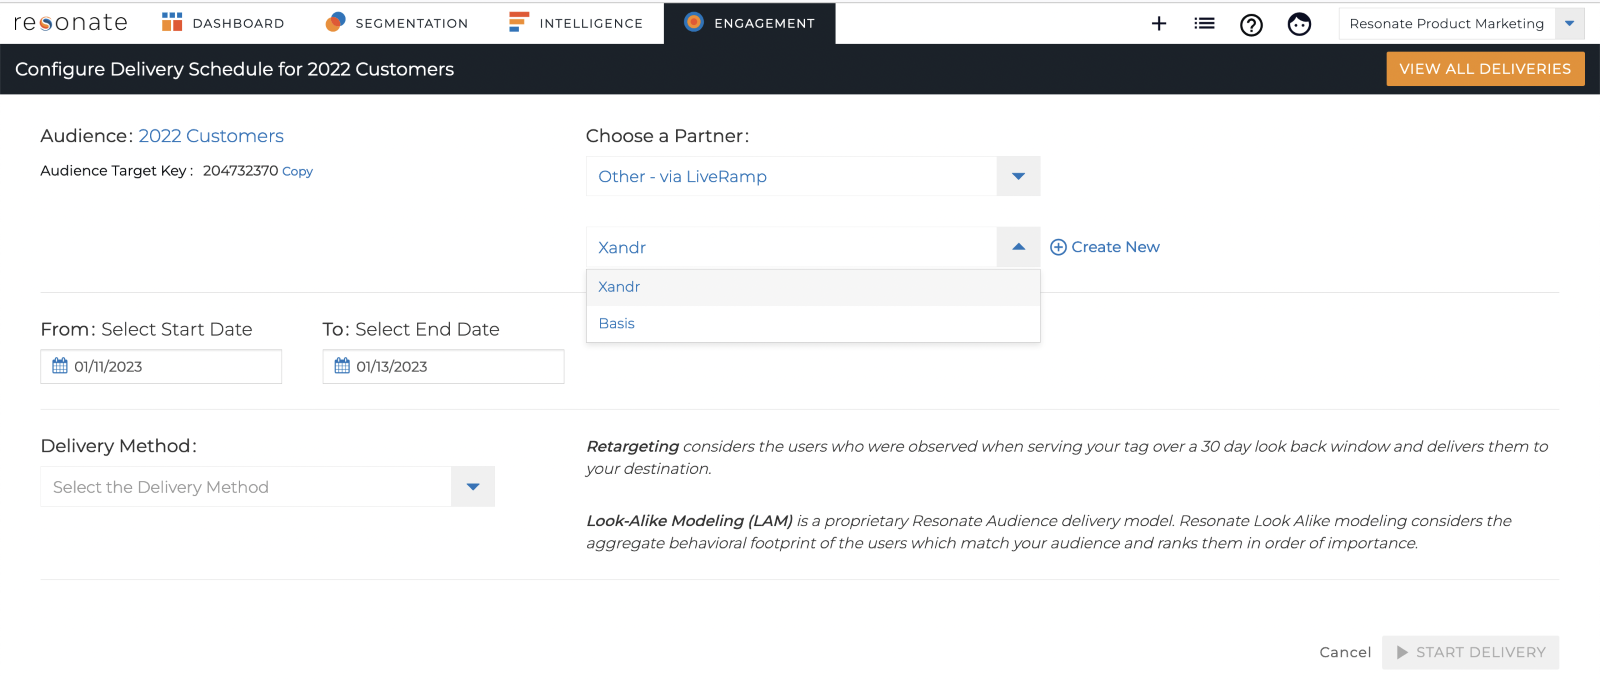
Task: Open the Engagement tab
Action: [750, 23]
